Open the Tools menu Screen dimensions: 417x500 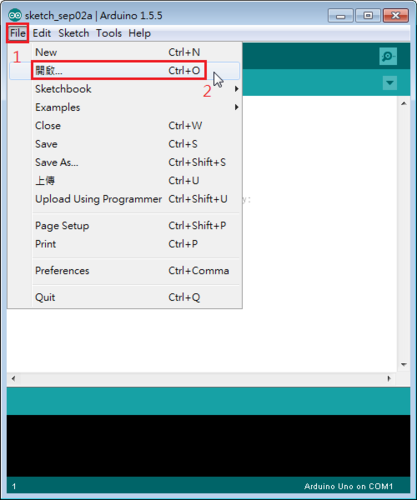point(109,33)
